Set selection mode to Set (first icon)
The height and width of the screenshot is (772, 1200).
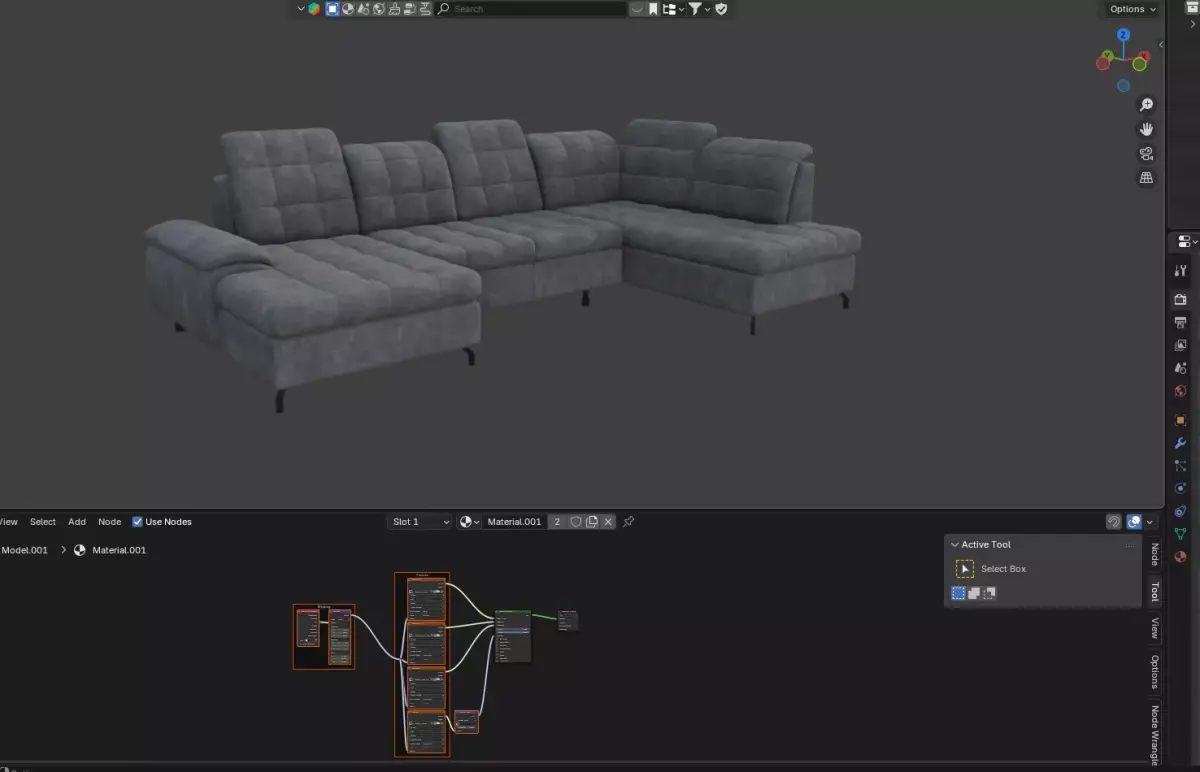point(958,593)
